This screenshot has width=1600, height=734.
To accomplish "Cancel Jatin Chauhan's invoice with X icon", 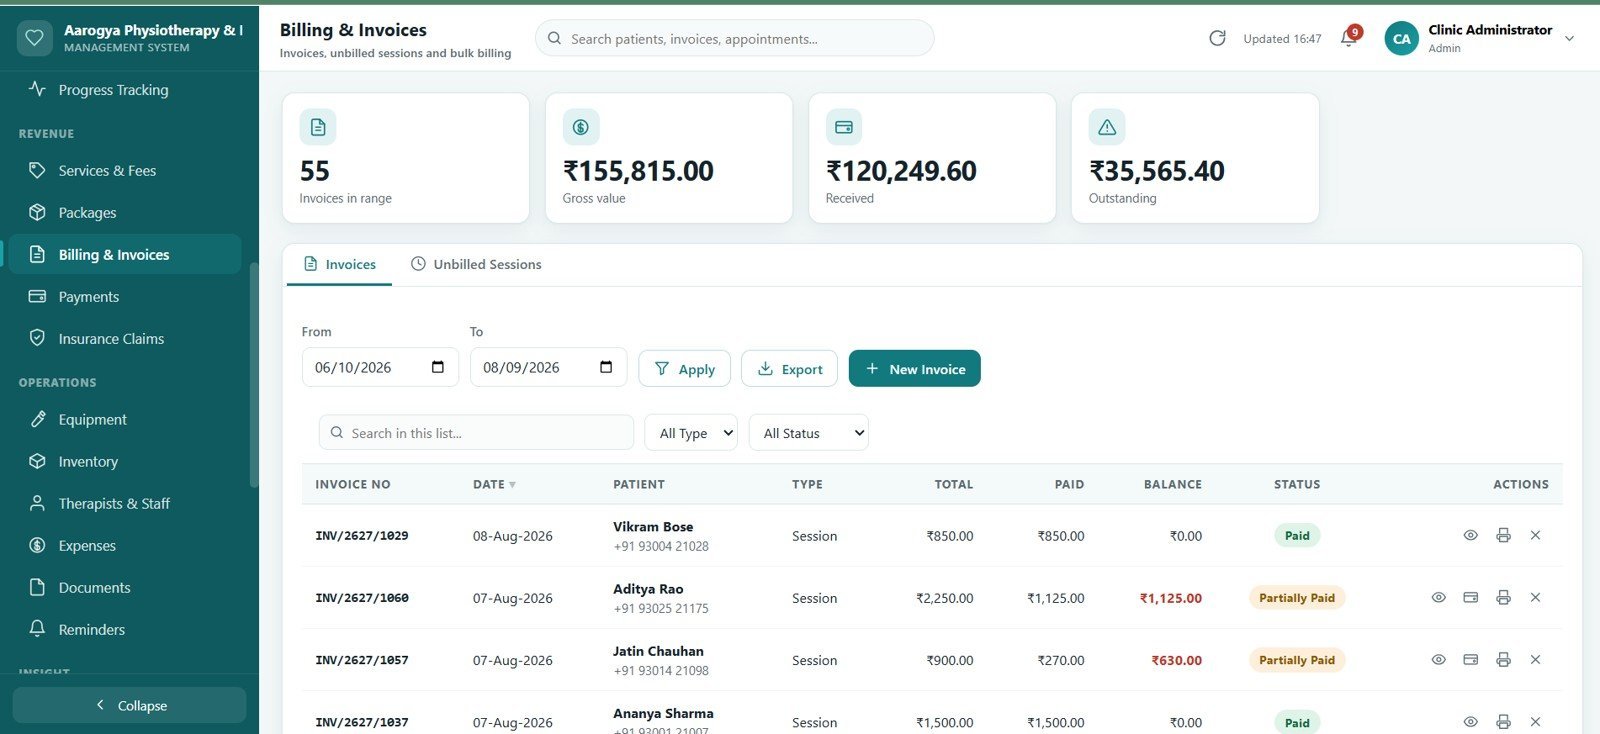I will coord(1535,660).
